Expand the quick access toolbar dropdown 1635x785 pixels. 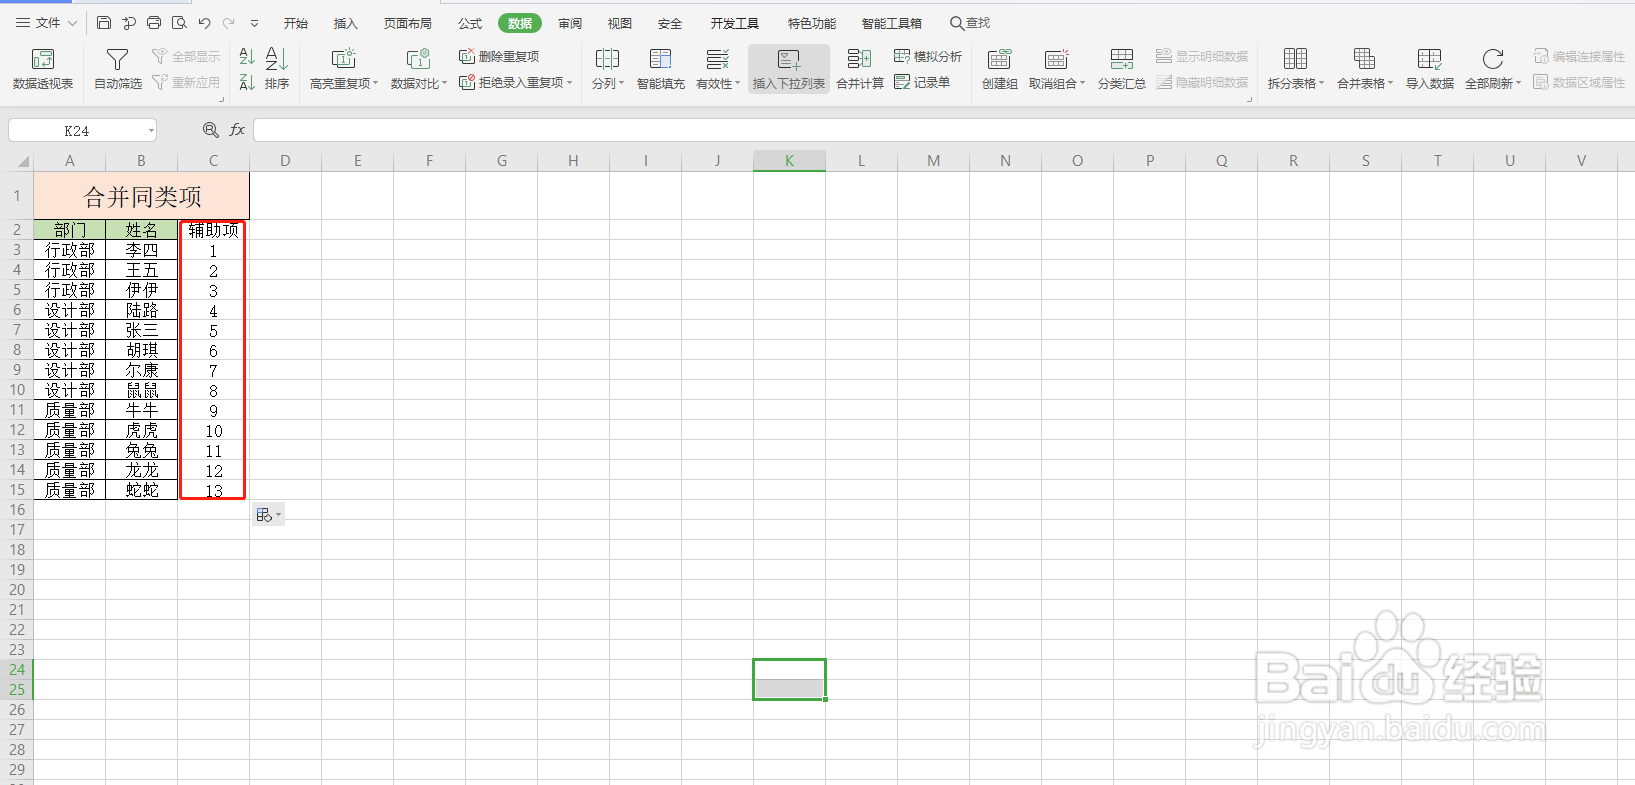click(x=254, y=23)
